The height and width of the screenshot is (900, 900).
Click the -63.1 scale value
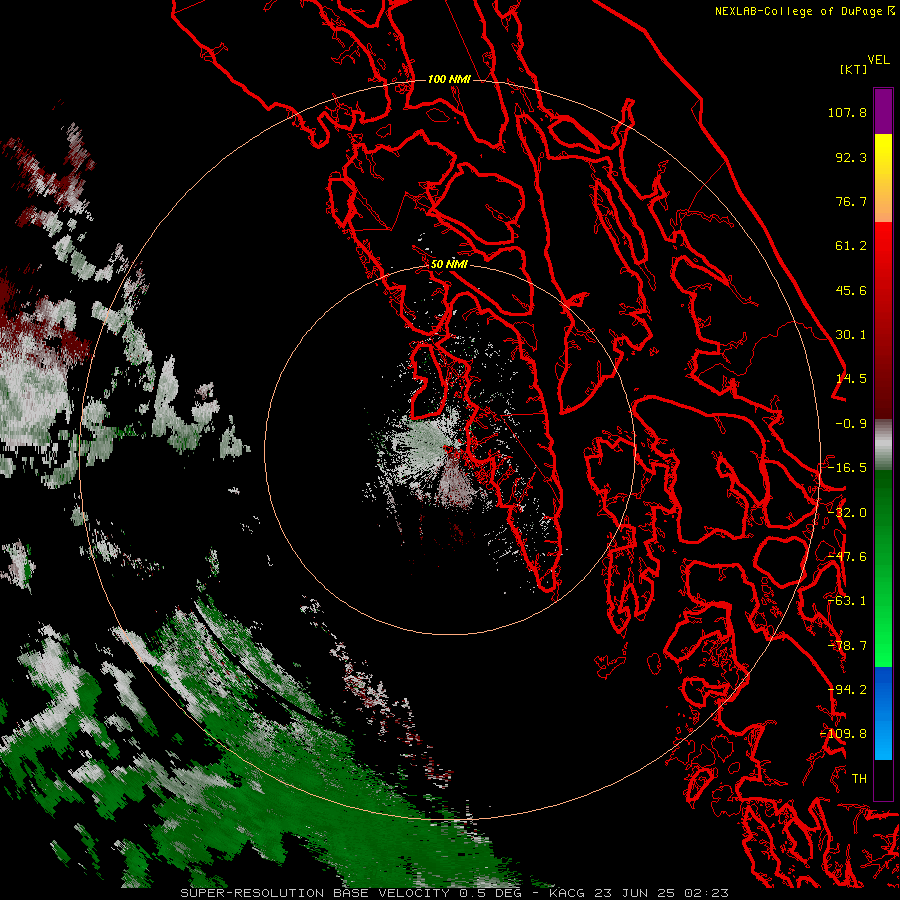pos(847,601)
